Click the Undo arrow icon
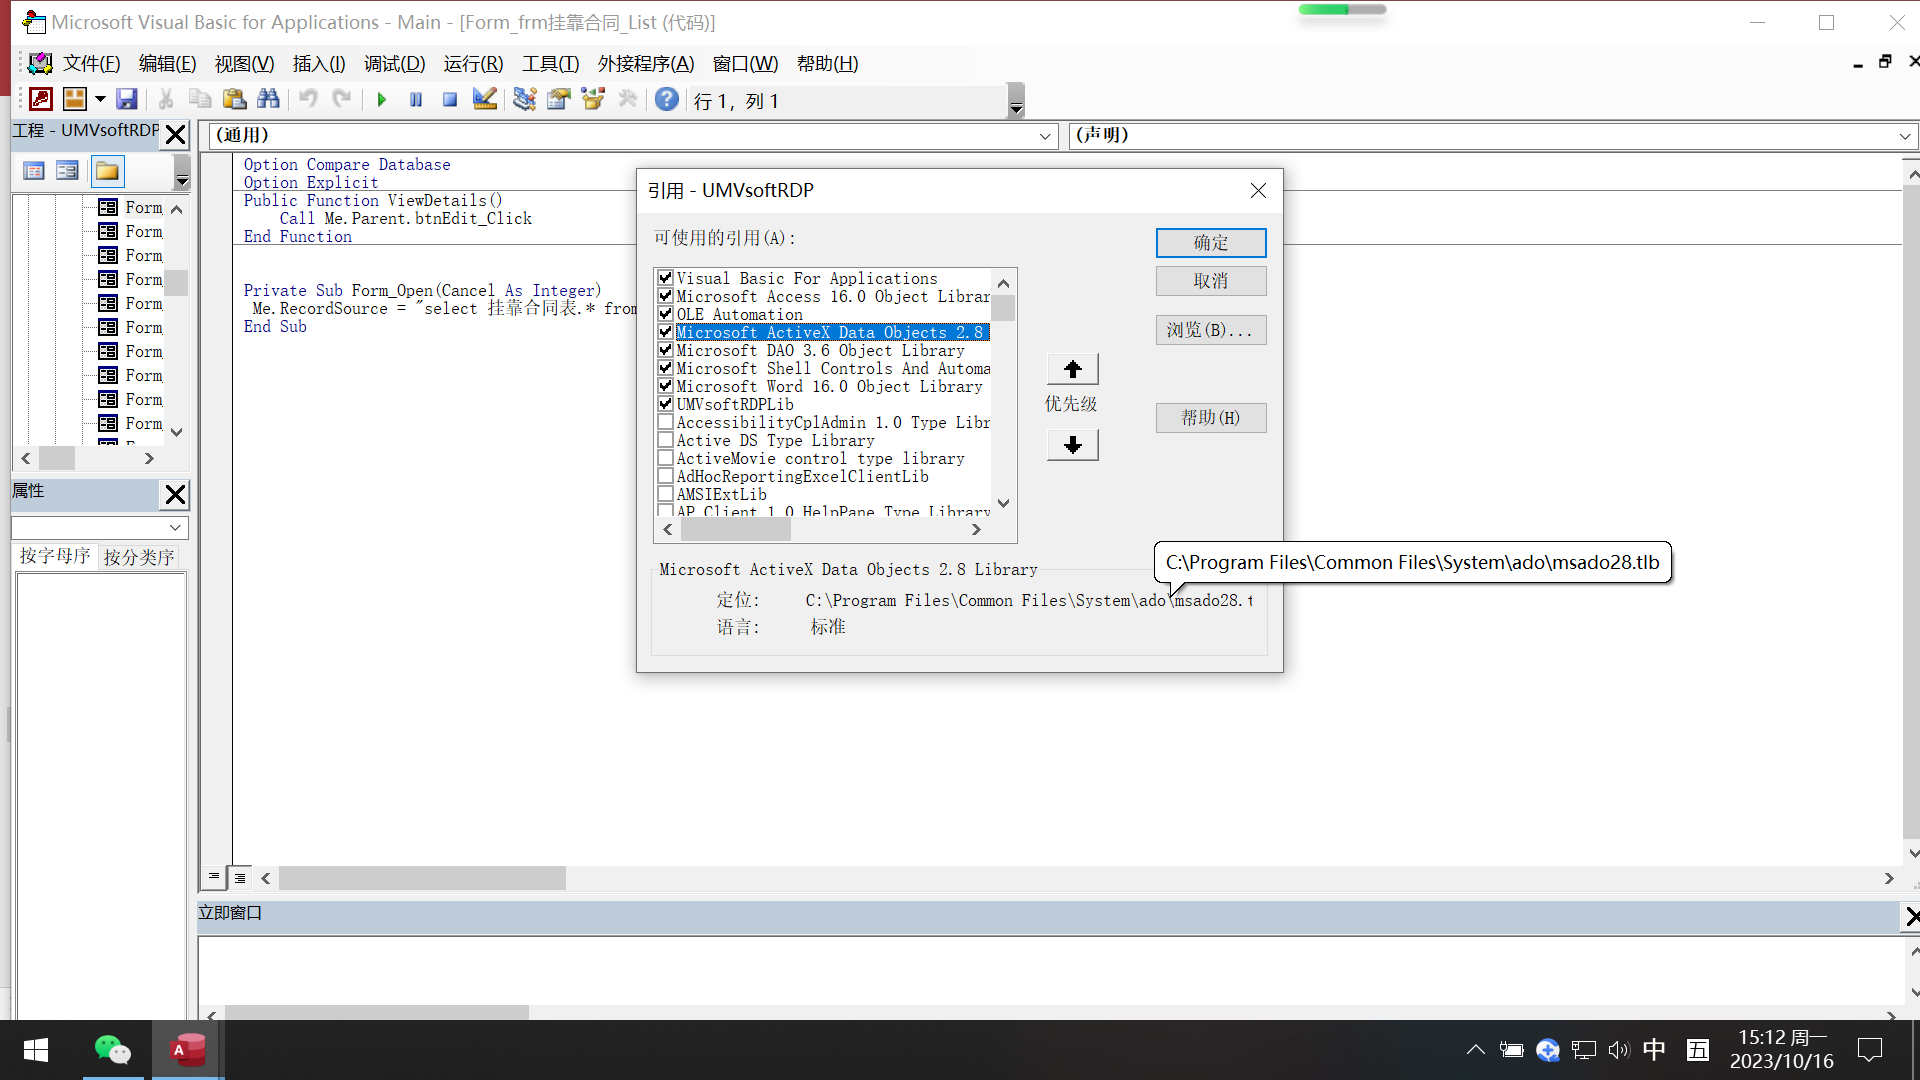Viewport: 1920px width, 1080px height. pyautogui.click(x=309, y=99)
